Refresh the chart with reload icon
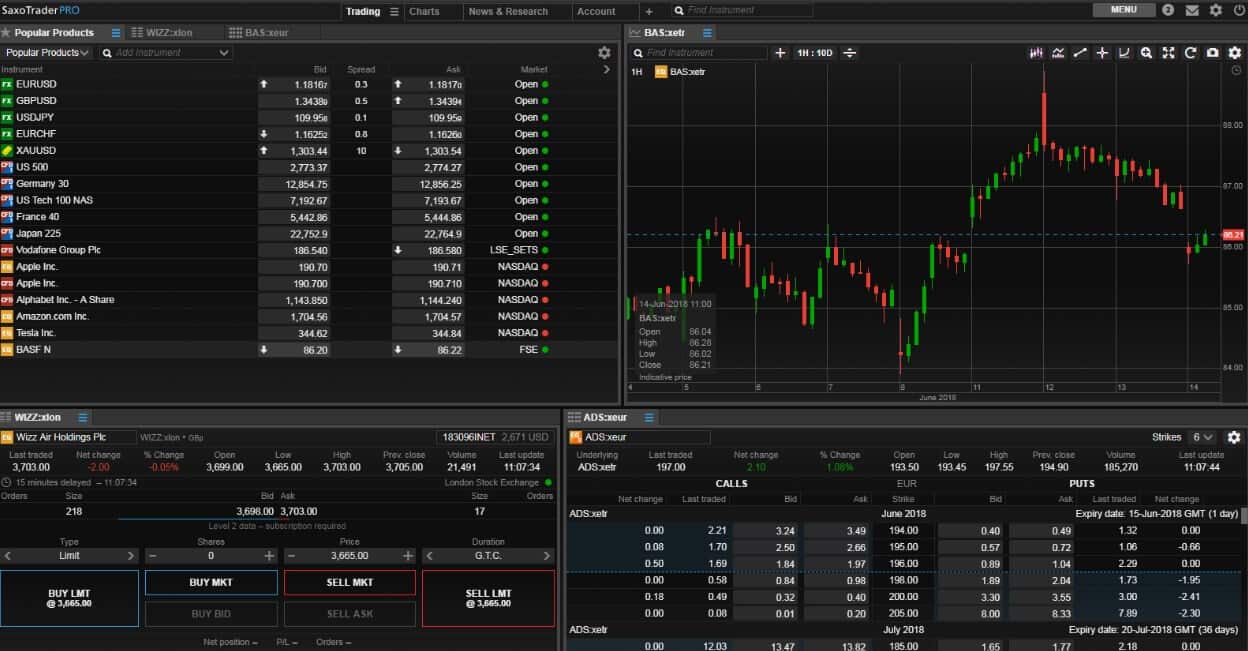1248x651 pixels. tap(1190, 53)
